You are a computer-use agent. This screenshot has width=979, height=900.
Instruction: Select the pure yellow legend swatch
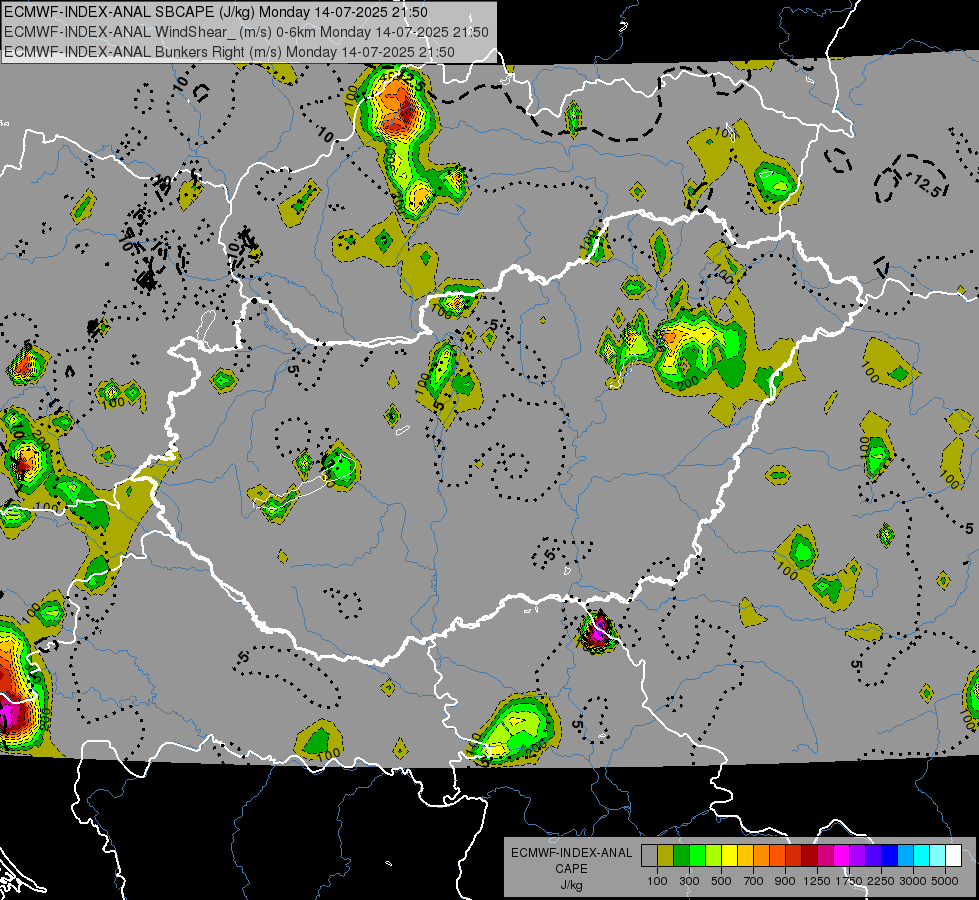click(x=729, y=856)
